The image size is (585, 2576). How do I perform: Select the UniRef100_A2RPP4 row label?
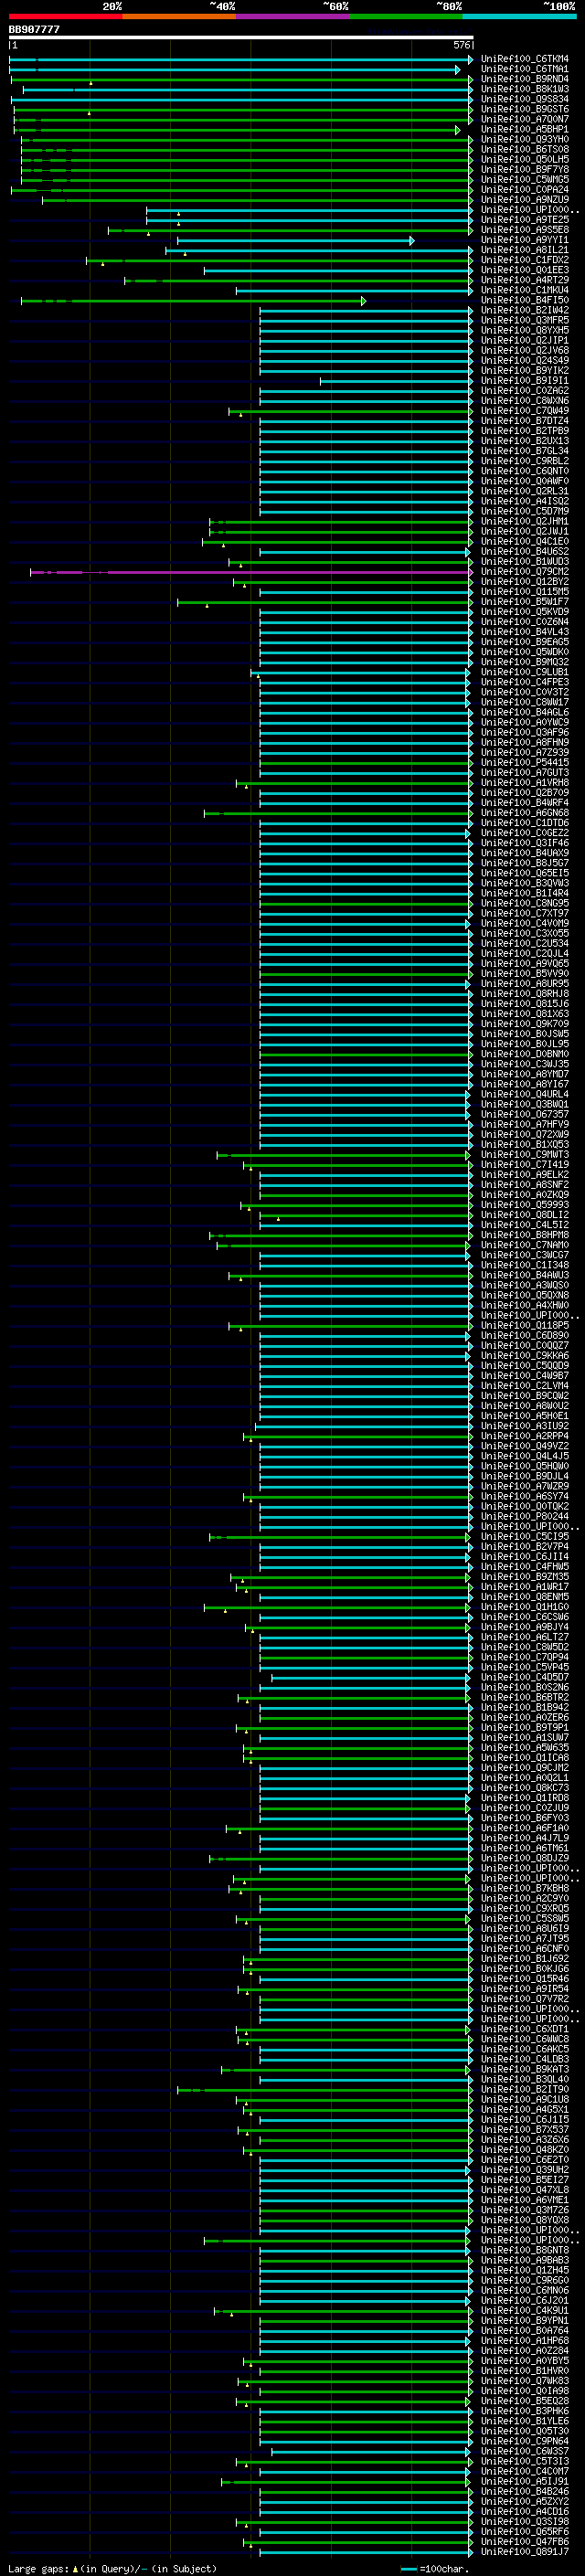tap(525, 1436)
